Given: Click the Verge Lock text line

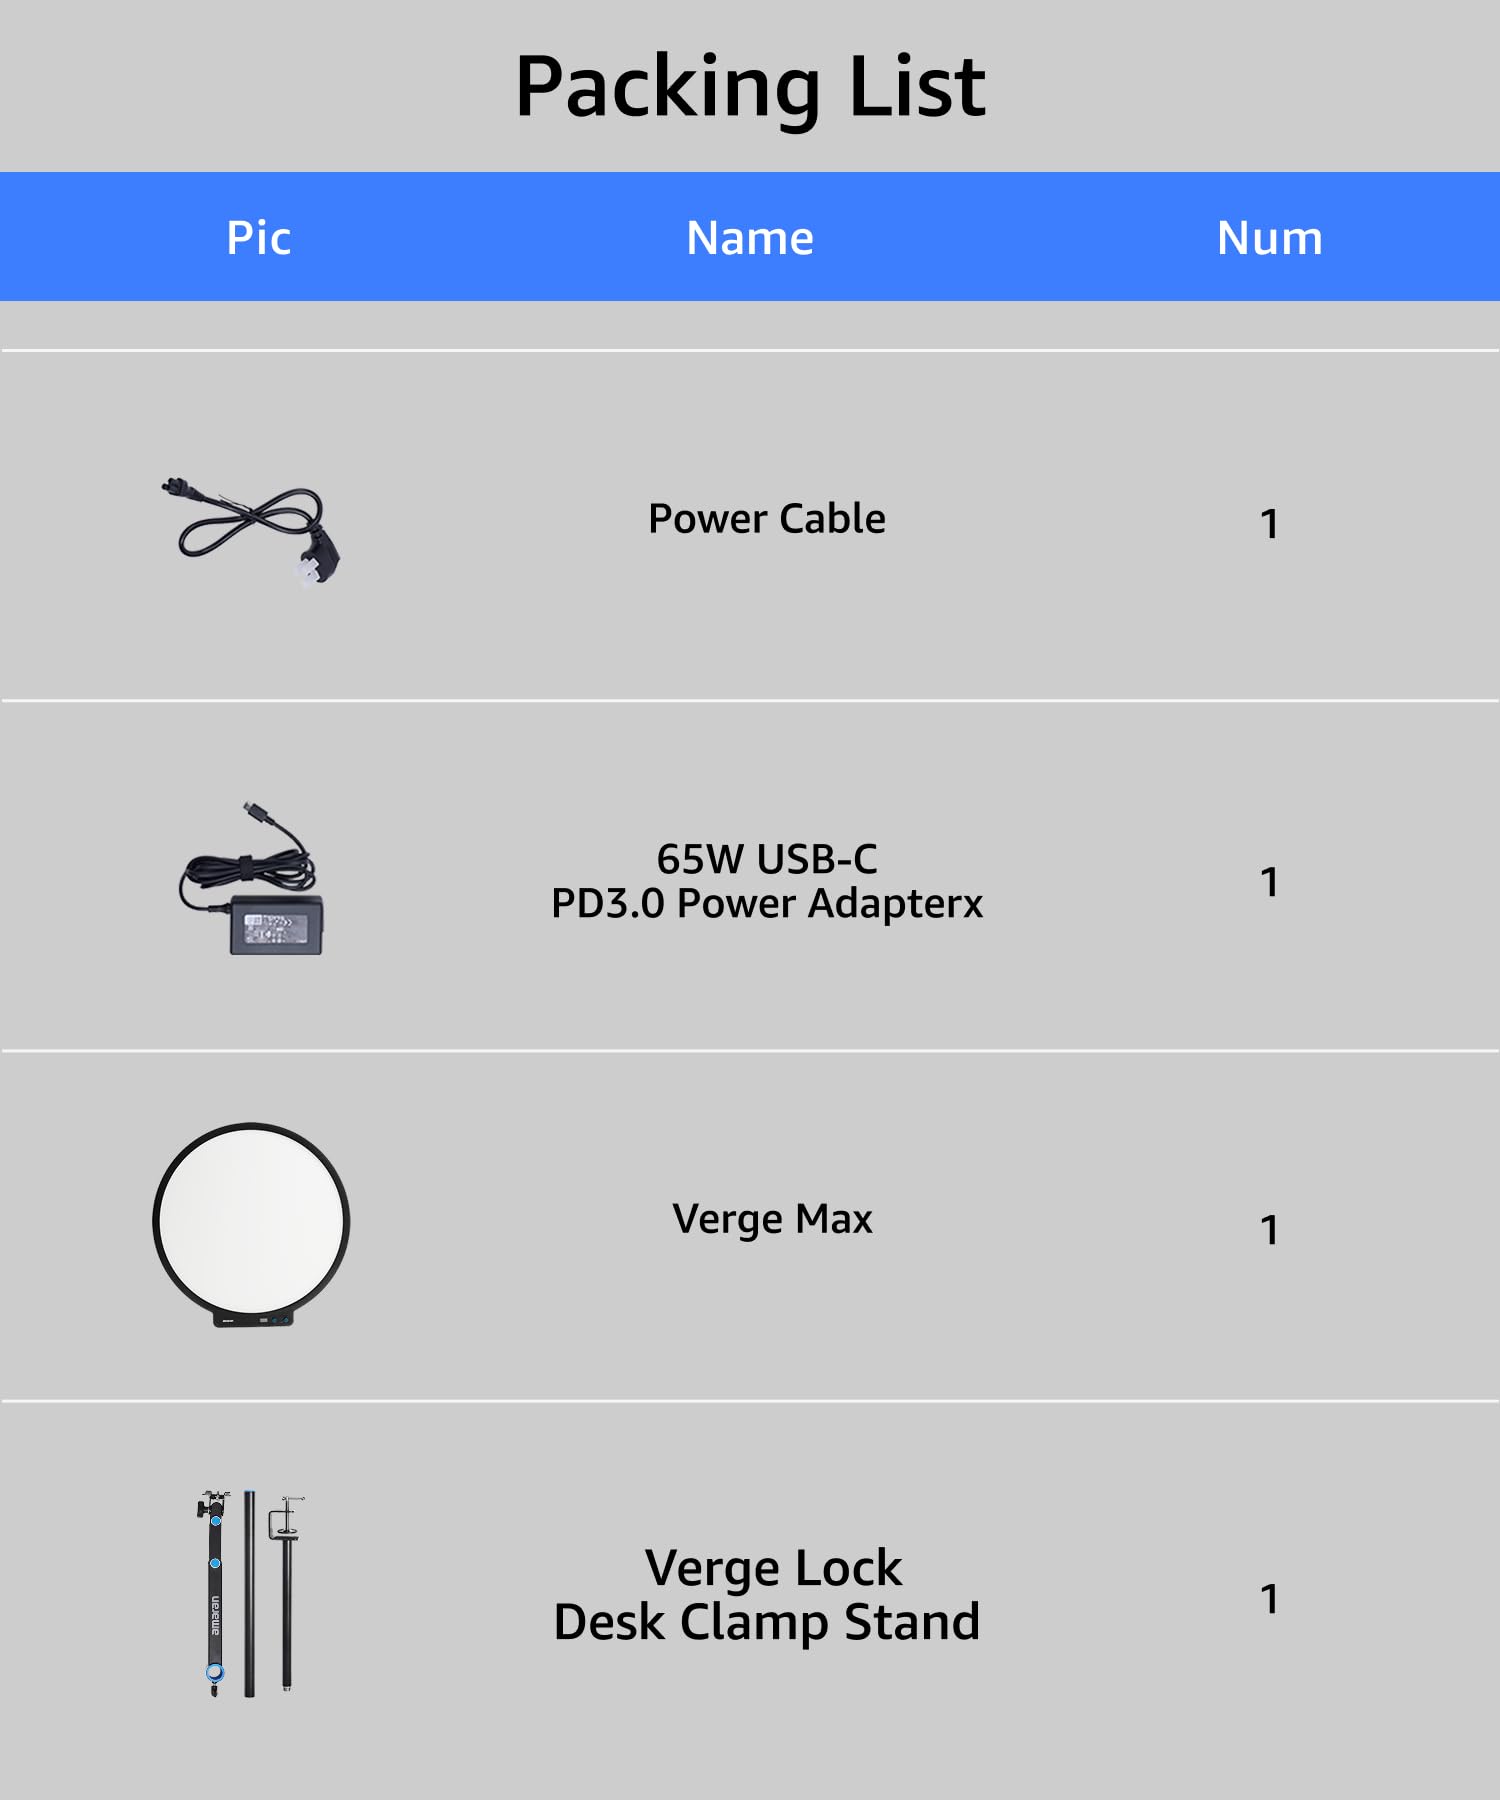Looking at the screenshot, I should click(773, 1568).
